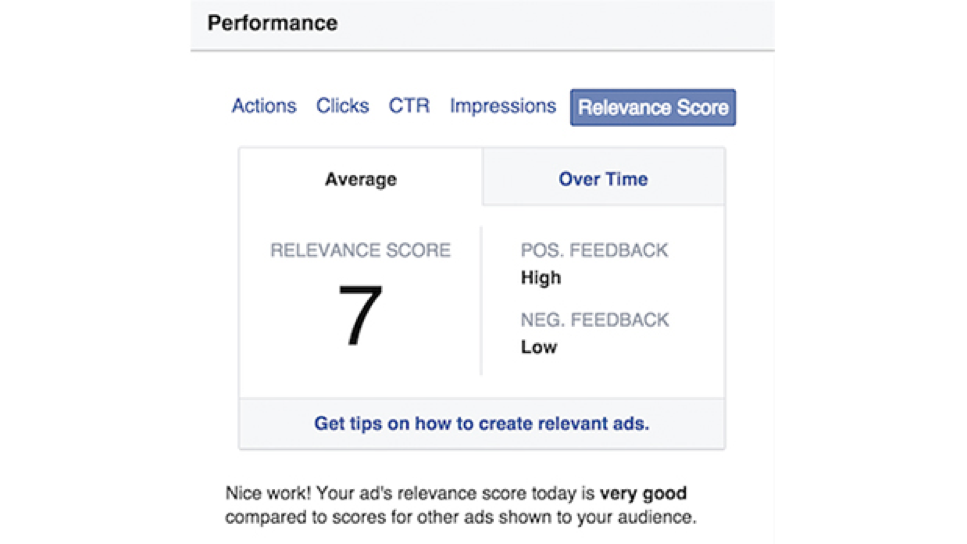Image resolution: width=967 pixels, height=544 pixels.
Task: Click the 'Nice work!' message text
Action: point(268,493)
